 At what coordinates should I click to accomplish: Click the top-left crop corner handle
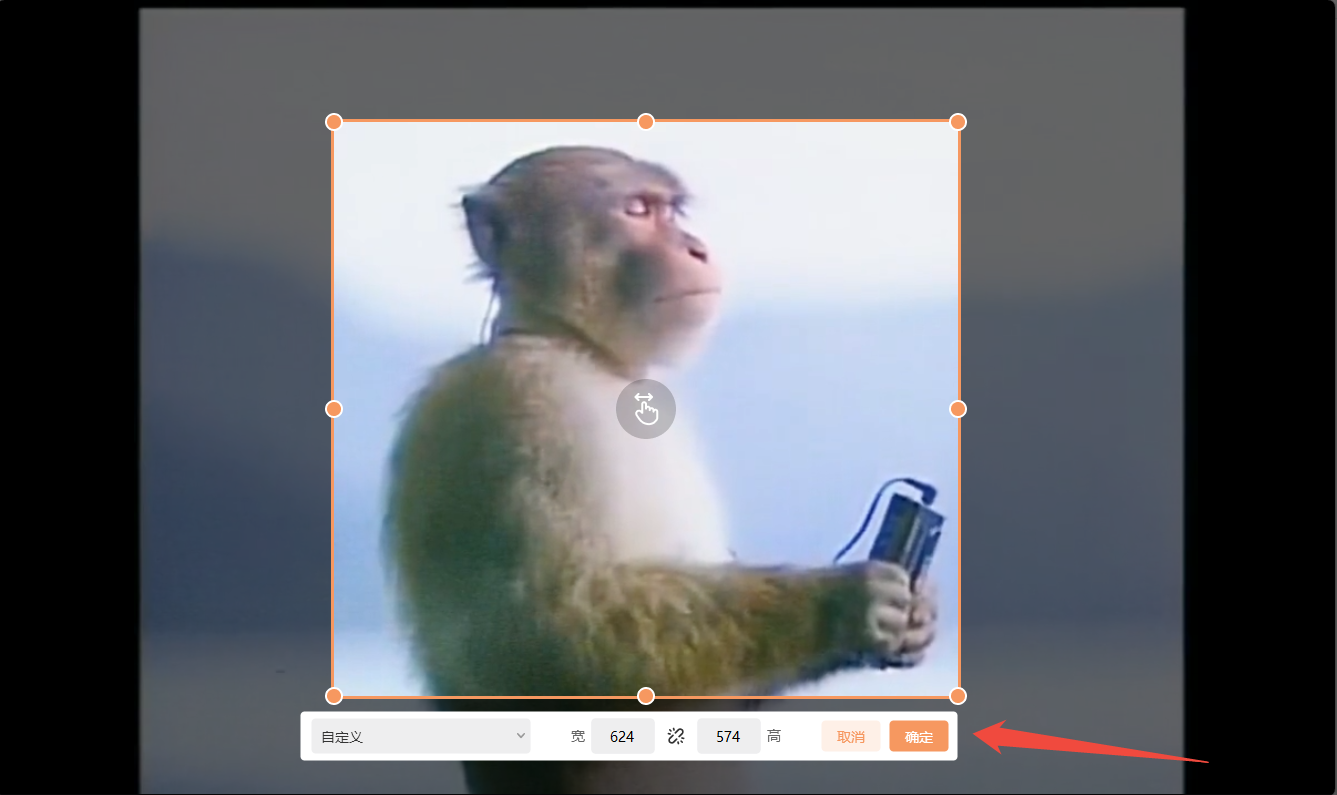click(334, 122)
